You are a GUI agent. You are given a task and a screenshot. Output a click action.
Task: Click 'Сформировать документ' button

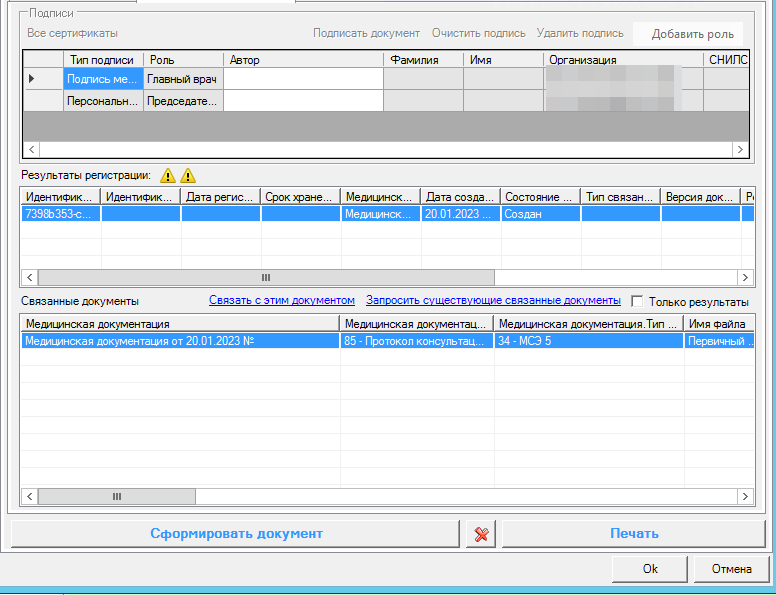[x=236, y=534]
